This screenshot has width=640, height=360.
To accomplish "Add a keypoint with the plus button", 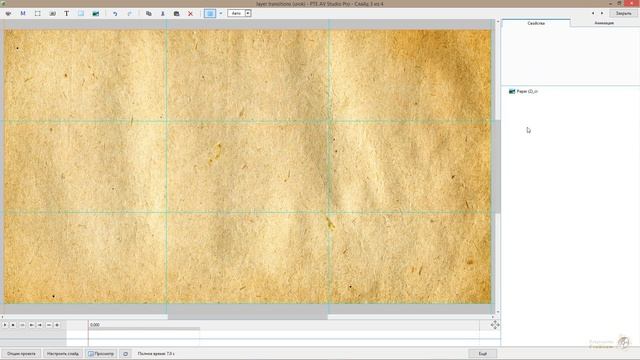I will (57, 325).
